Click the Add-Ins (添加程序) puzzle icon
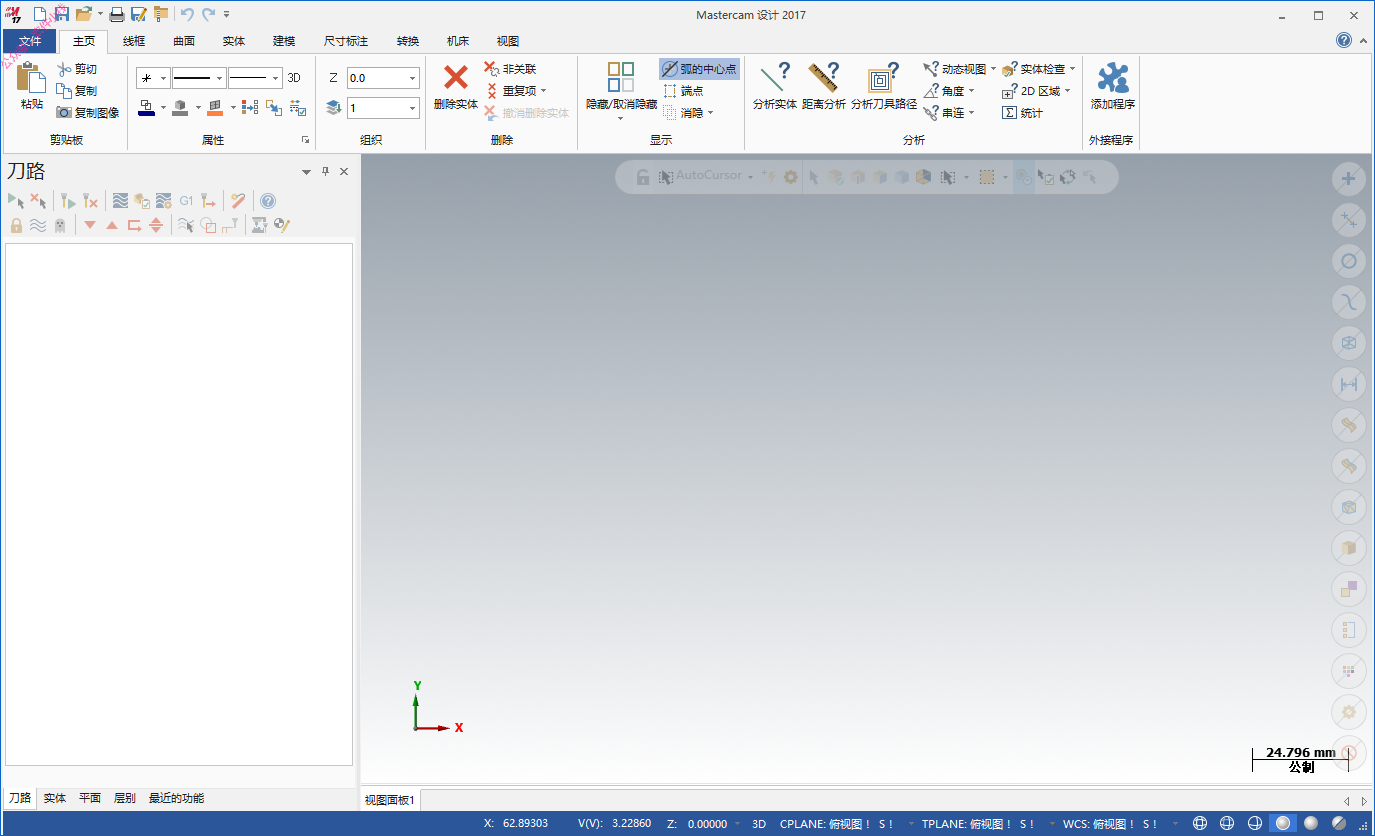This screenshot has width=1375, height=836. pyautogui.click(x=1113, y=77)
